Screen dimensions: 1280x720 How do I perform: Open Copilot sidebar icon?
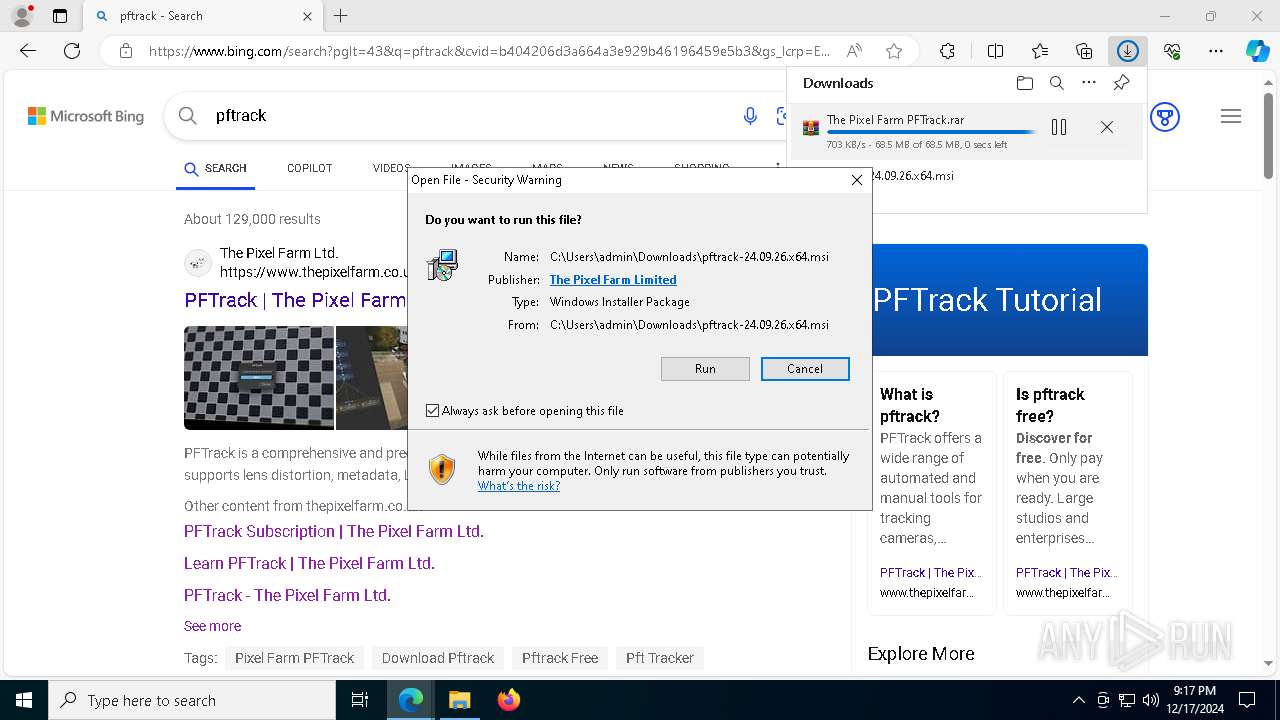1257,51
